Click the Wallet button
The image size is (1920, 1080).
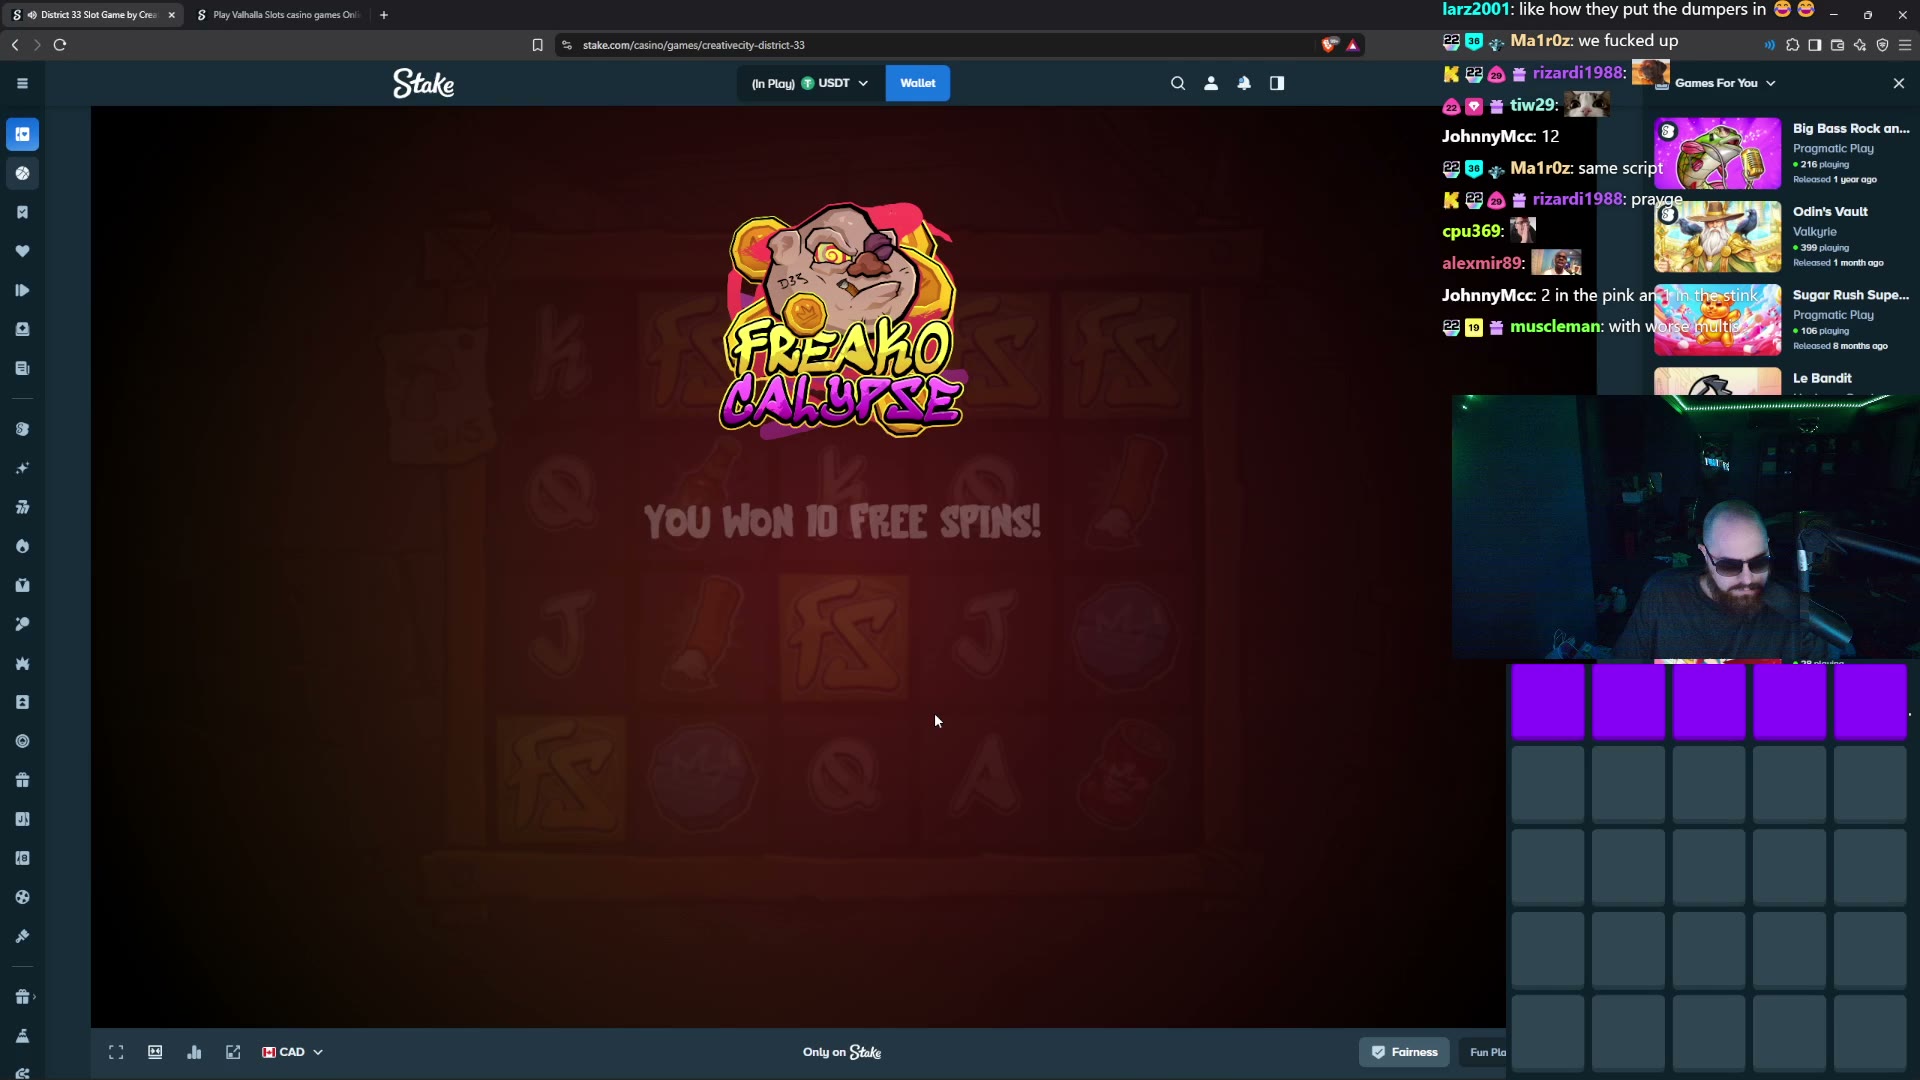(917, 83)
